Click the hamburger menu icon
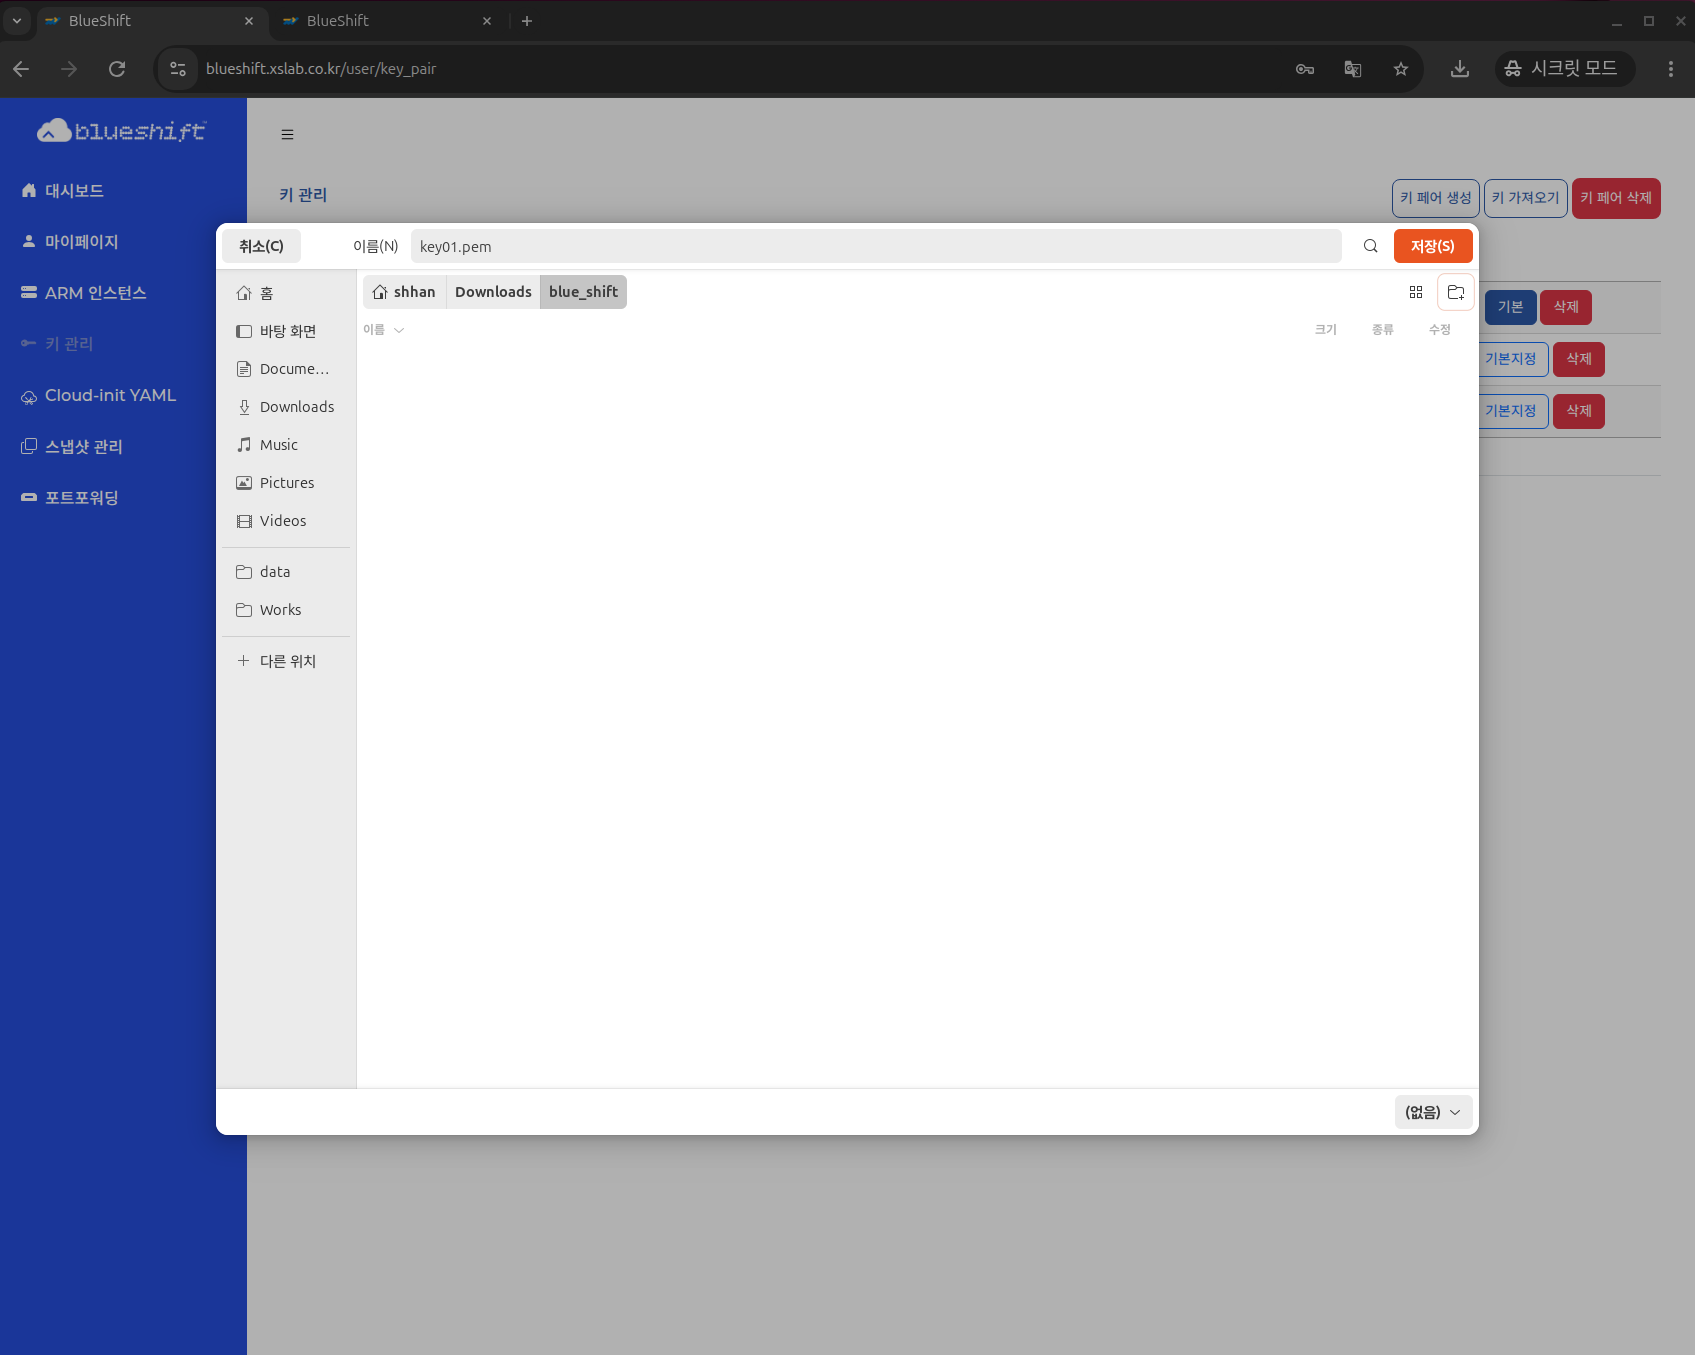The width and height of the screenshot is (1695, 1355). pyautogui.click(x=287, y=135)
